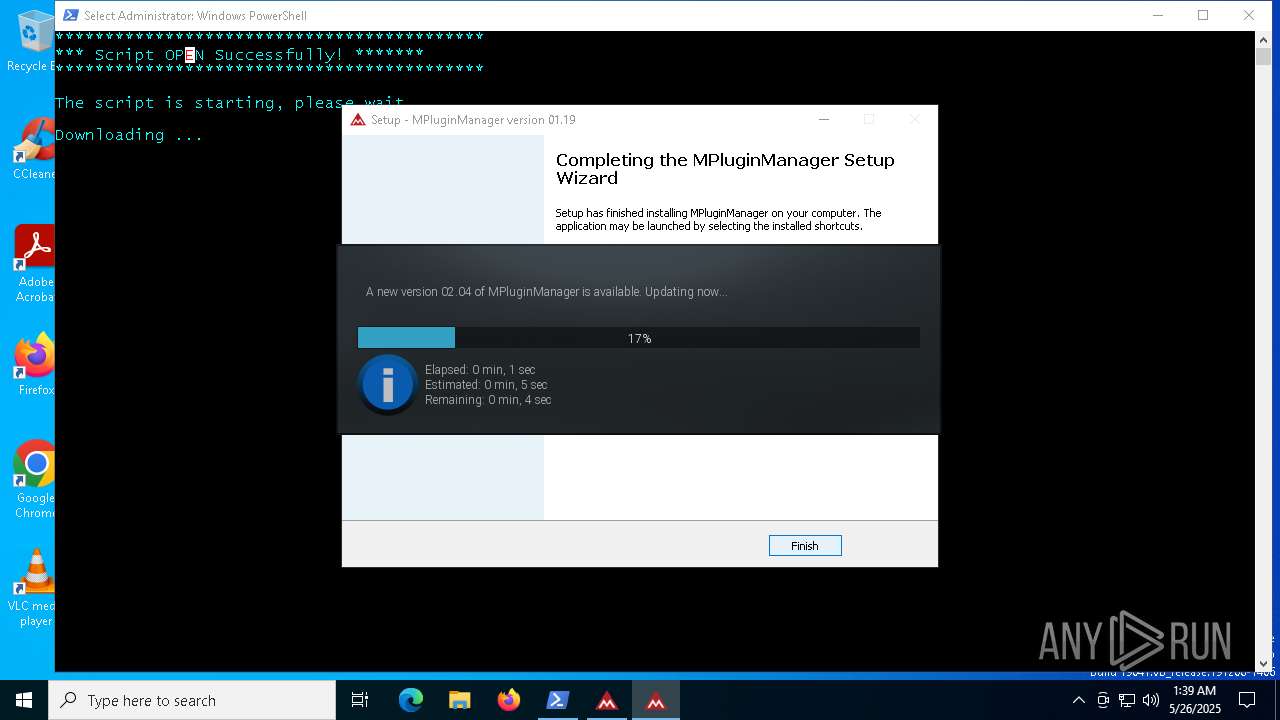
Task: Open the clock showing 1:39 AM
Action: pos(1195,700)
